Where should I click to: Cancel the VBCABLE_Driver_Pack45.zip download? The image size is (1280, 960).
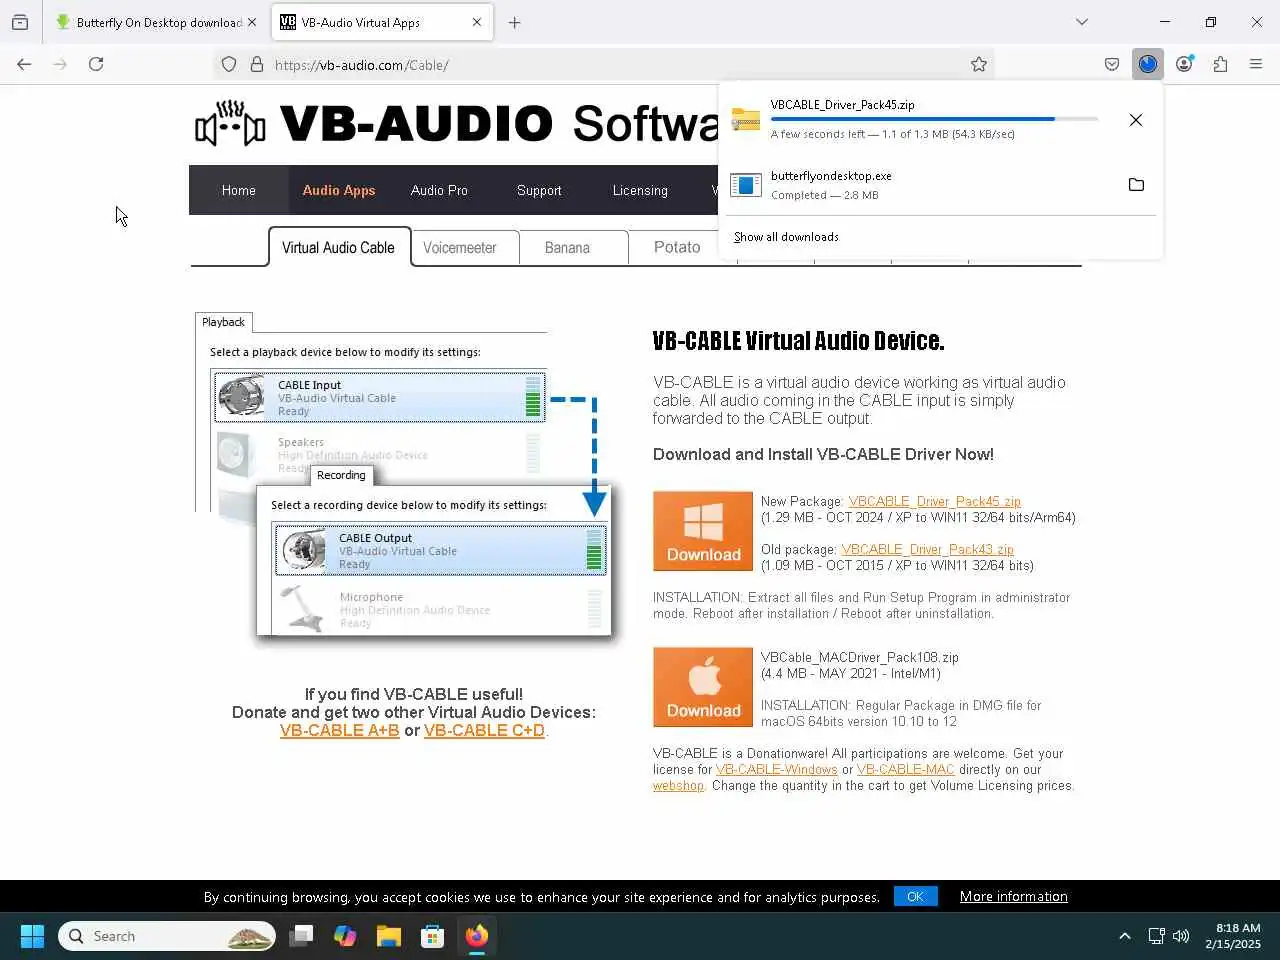pyautogui.click(x=1136, y=120)
